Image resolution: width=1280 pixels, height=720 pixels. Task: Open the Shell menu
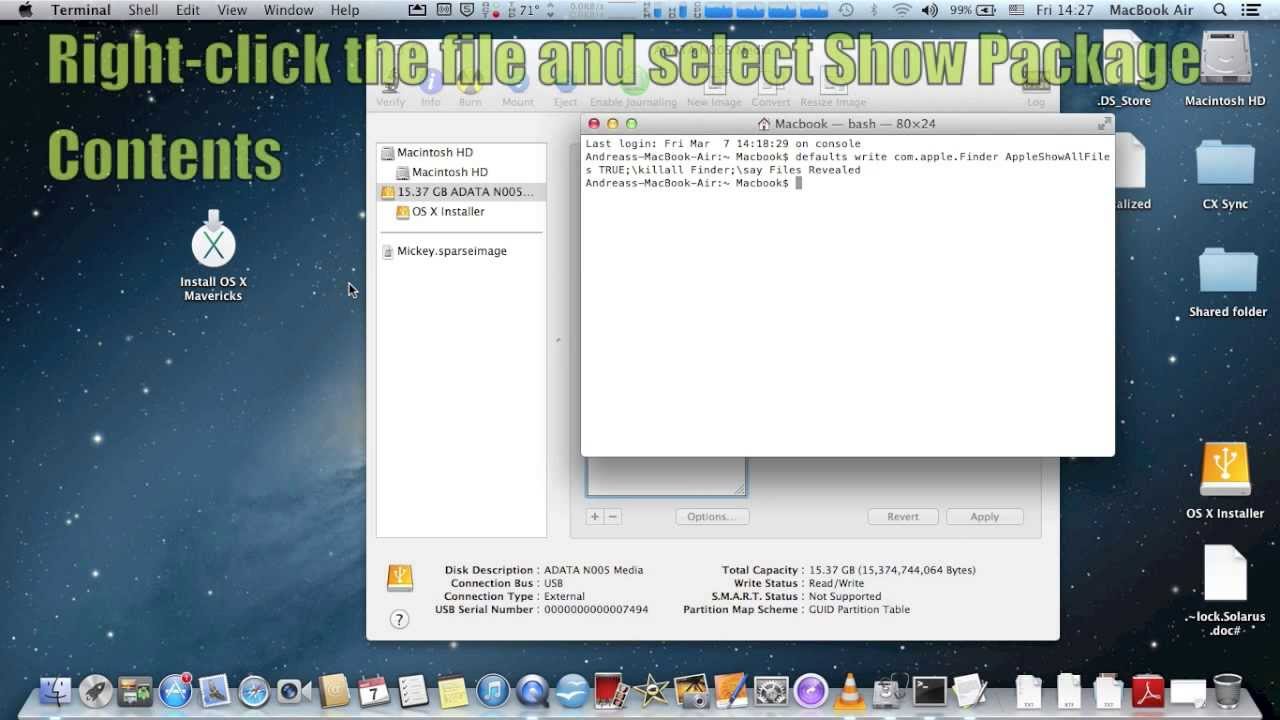click(x=143, y=10)
